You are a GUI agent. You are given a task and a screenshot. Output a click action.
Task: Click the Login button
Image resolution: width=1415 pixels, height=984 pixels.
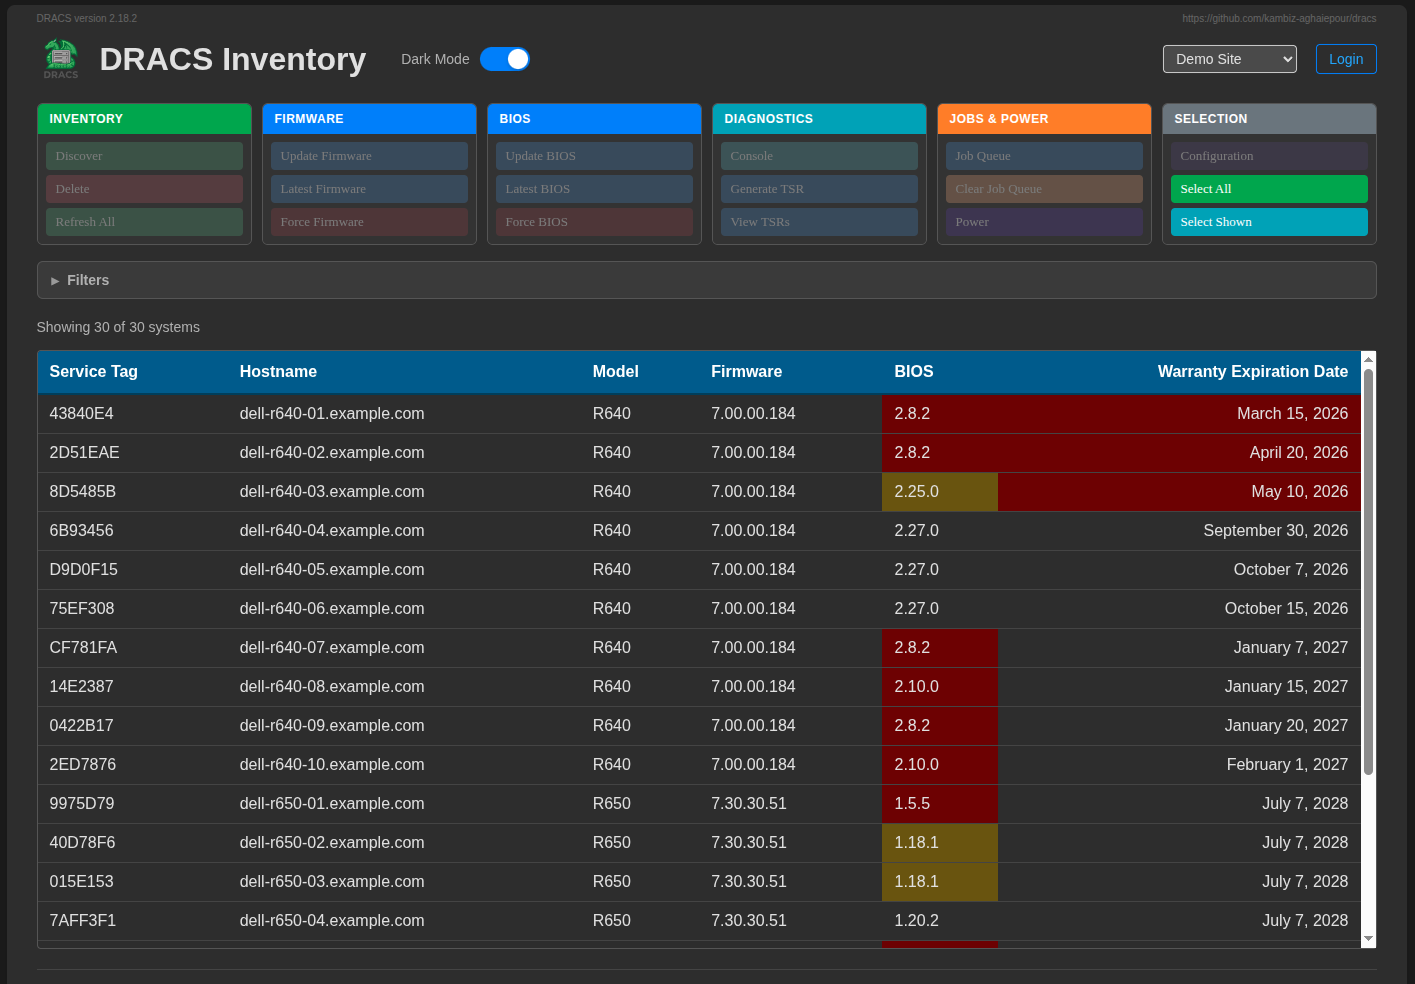1346,59
